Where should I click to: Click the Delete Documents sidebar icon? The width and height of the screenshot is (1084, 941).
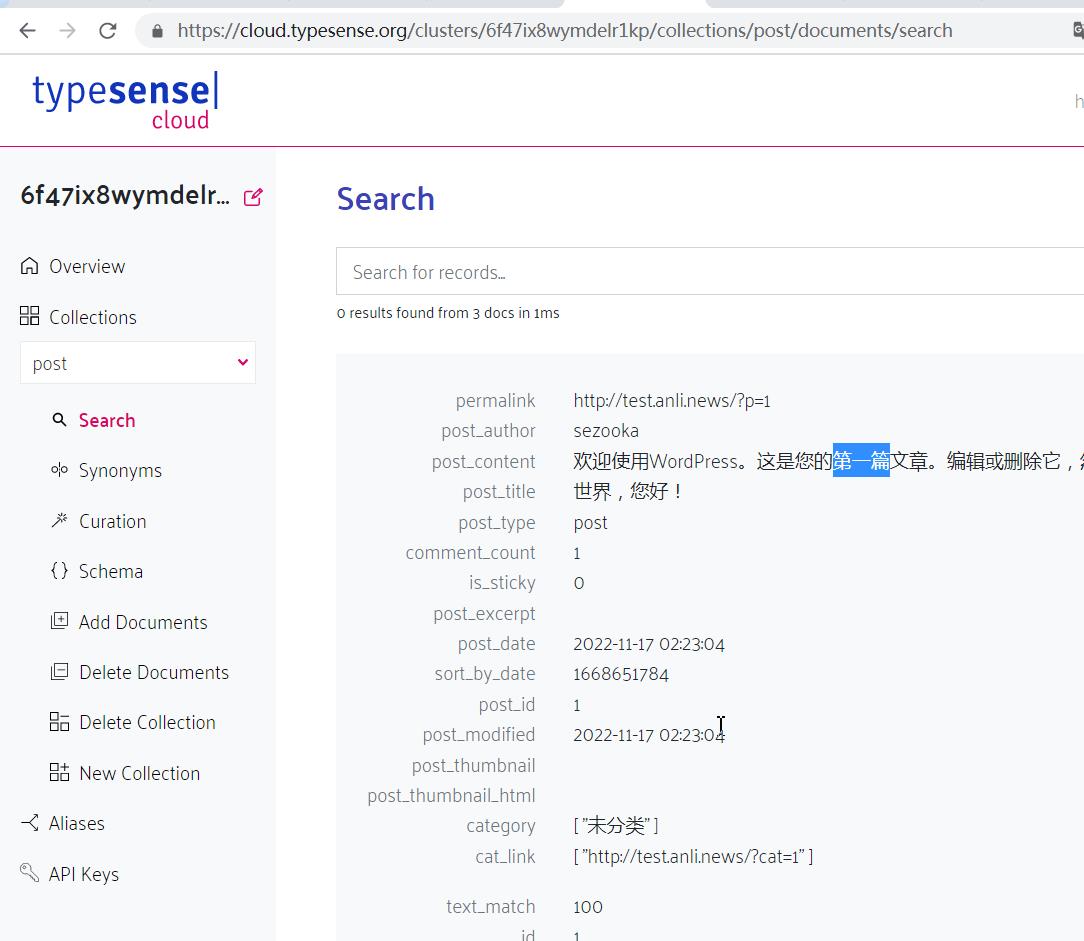(x=60, y=672)
